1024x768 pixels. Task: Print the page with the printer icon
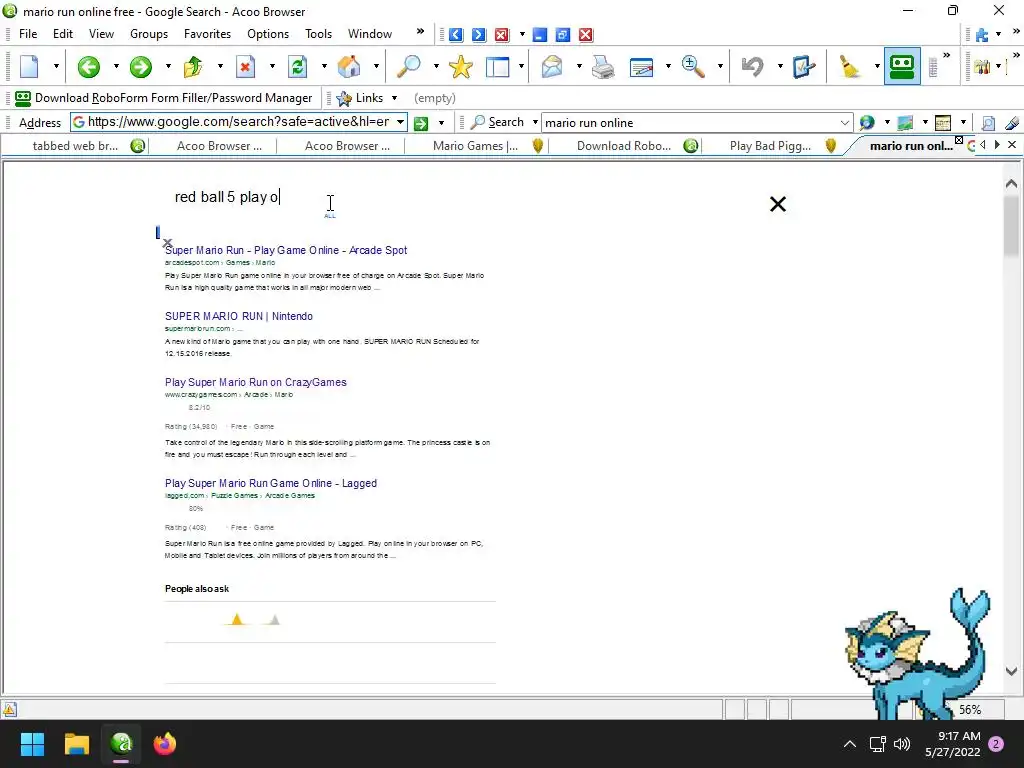tap(602, 67)
